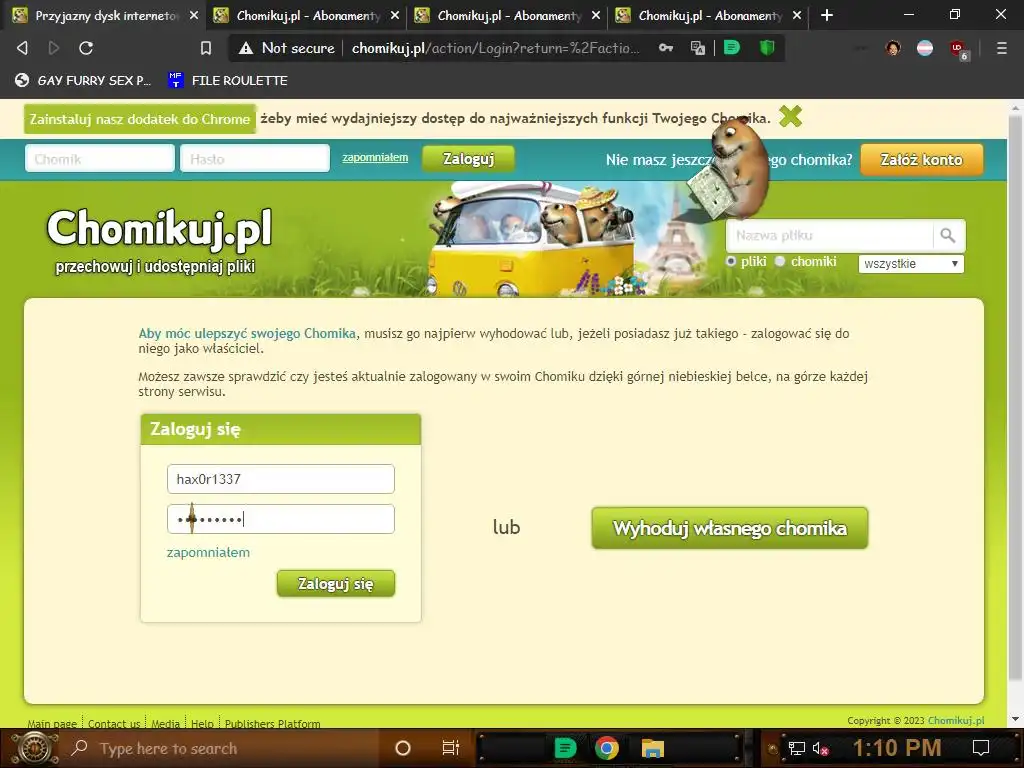Image resolution: width=1024 pixels, height=768 pixels.
Task: Select the 'chomiki' radio button
Action: coord(780,261)
